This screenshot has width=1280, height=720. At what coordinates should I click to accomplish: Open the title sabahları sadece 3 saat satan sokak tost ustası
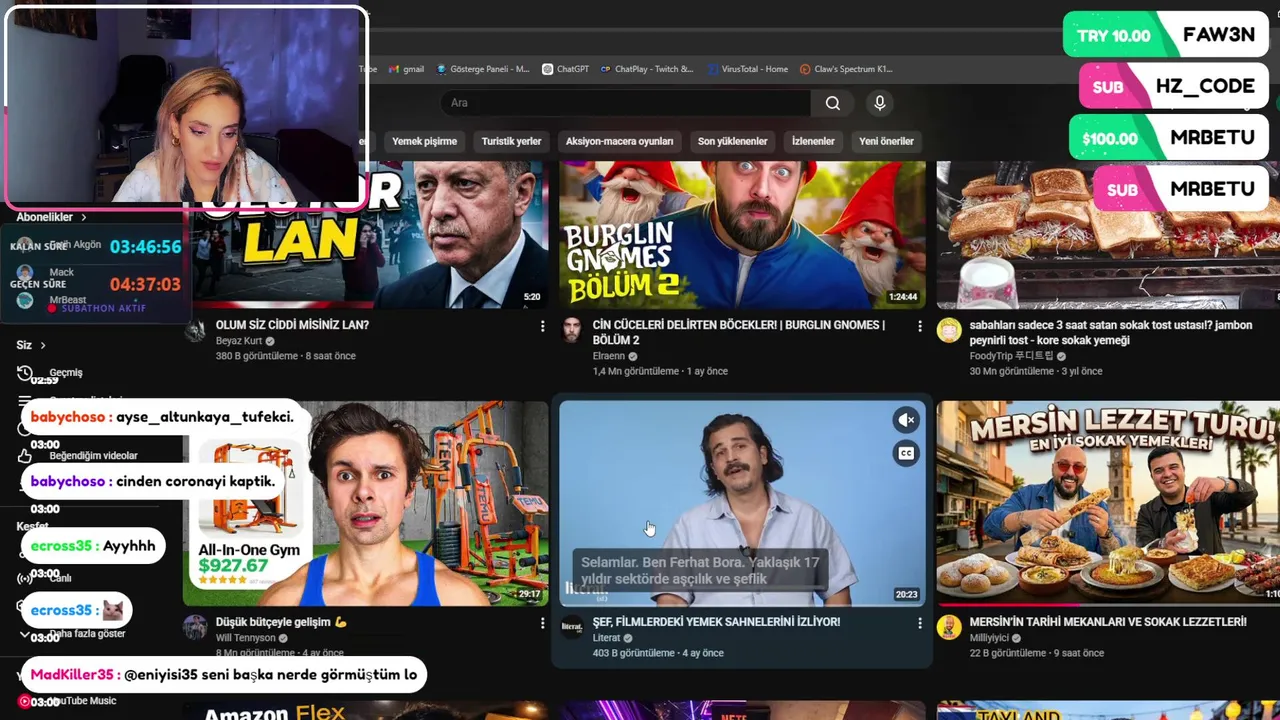tap(1110, 332)
